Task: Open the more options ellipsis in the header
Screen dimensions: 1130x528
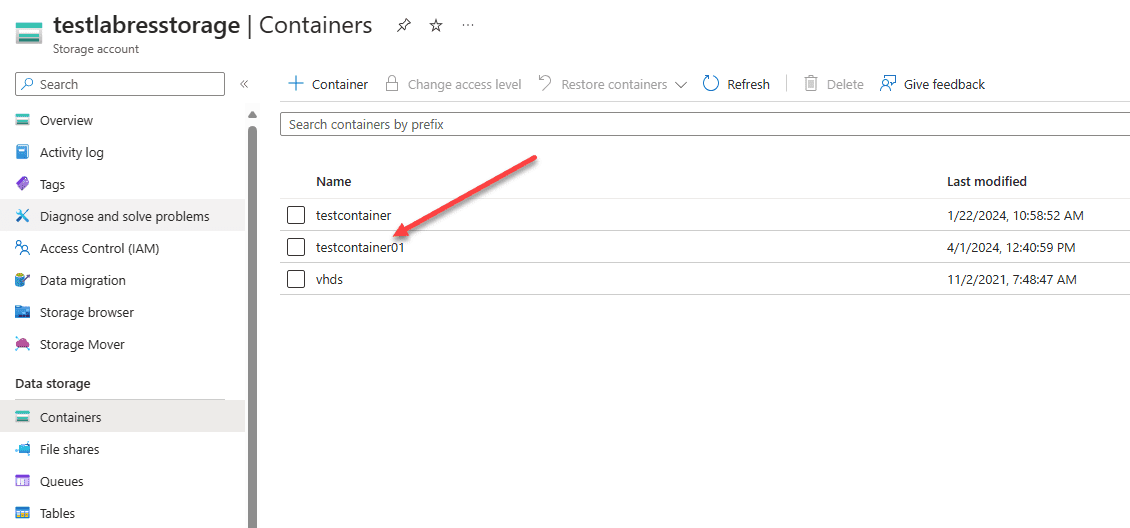Action: coord(468,24)
